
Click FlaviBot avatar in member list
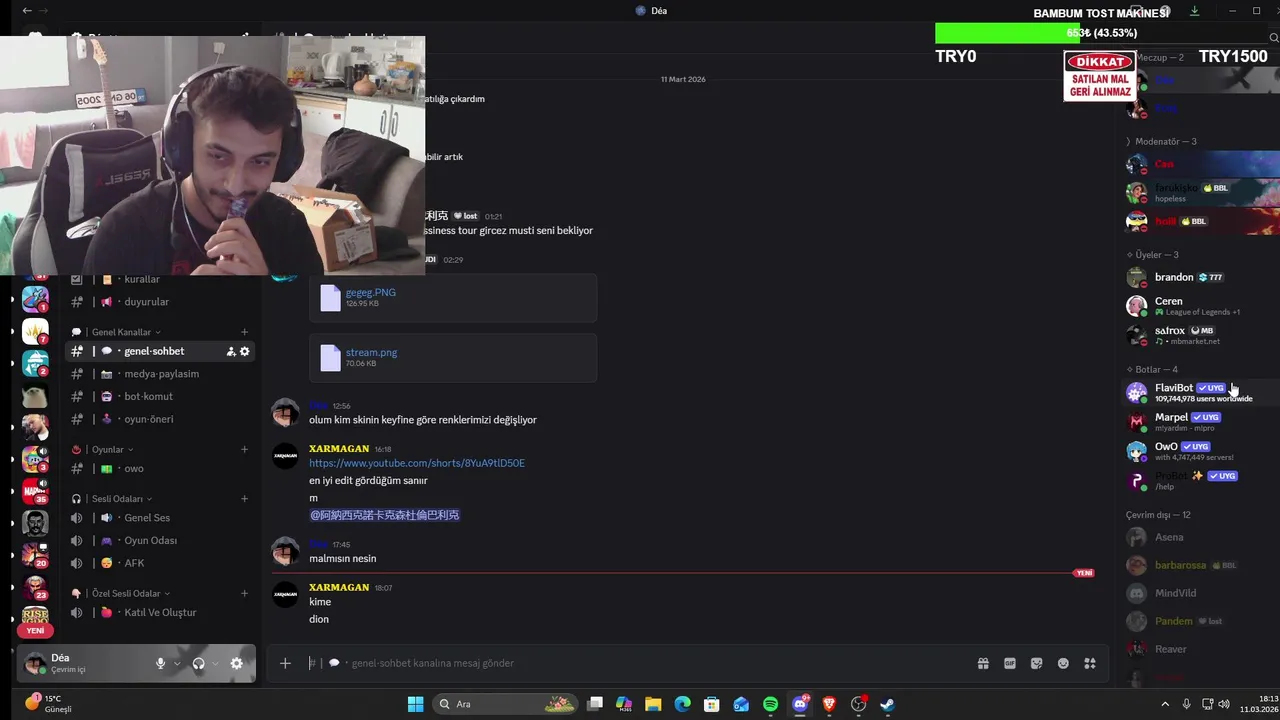tap(1136, 392)
